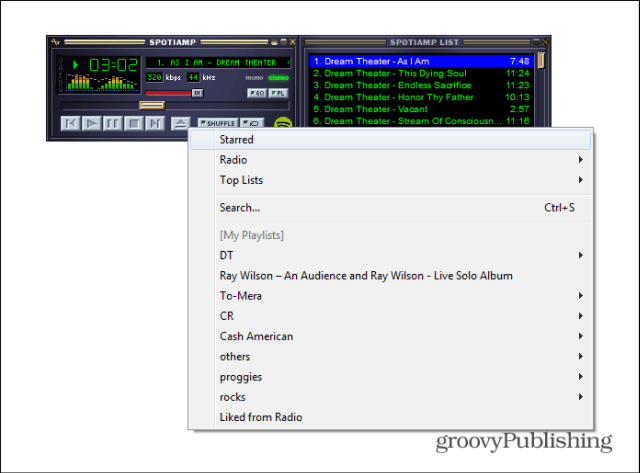Open the rocks playlist submenu
The height and width of the screenshot is (473, 640).
pos(391,397)
